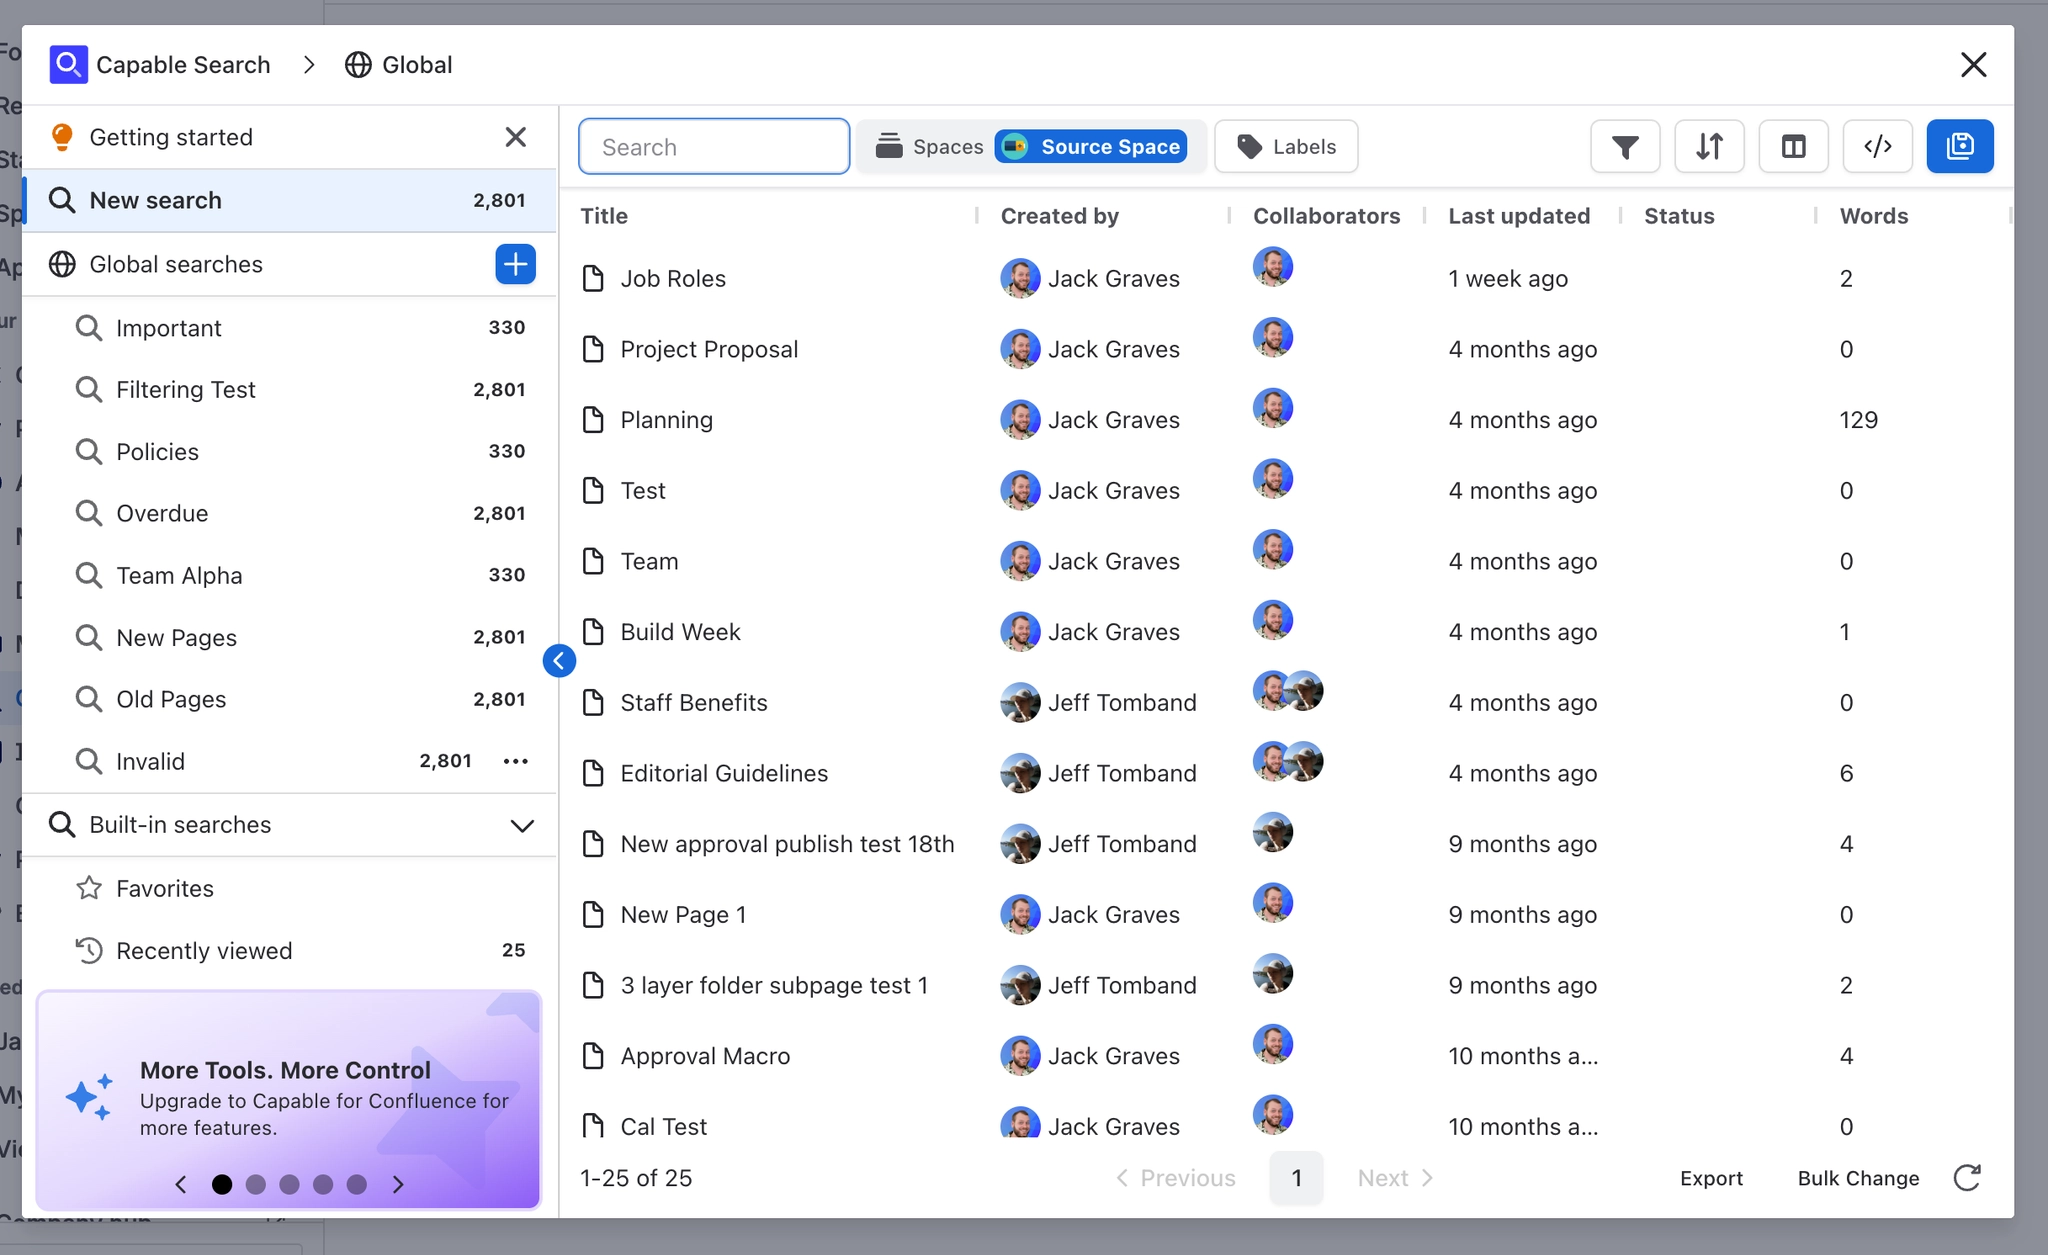Open the filter funnel icon
The width and height of the screenshot is (2048, 1255).
tap(1625, 147)
